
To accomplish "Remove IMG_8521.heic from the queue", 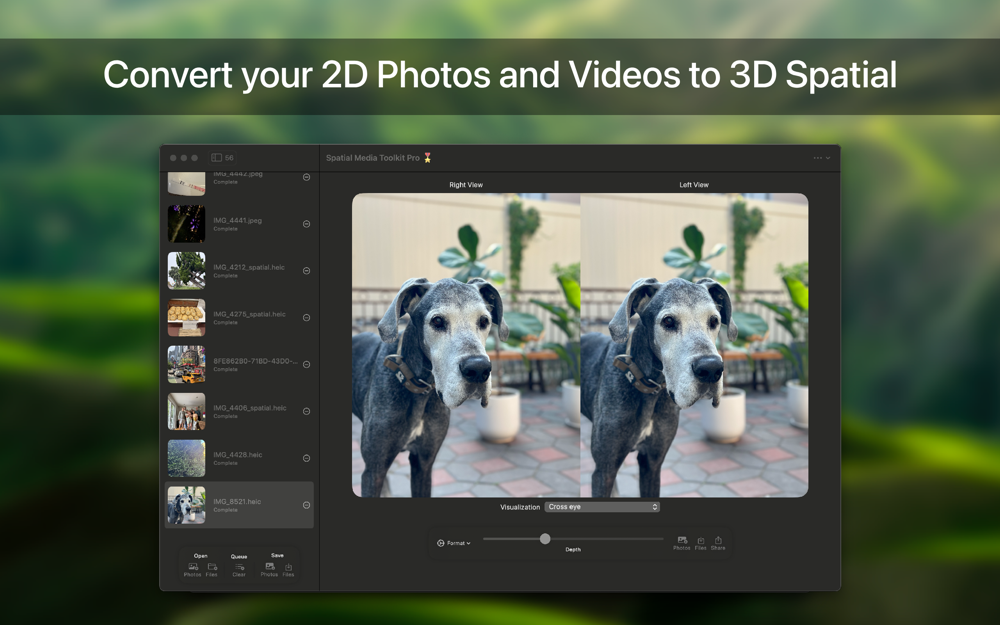I will (306, 505).
